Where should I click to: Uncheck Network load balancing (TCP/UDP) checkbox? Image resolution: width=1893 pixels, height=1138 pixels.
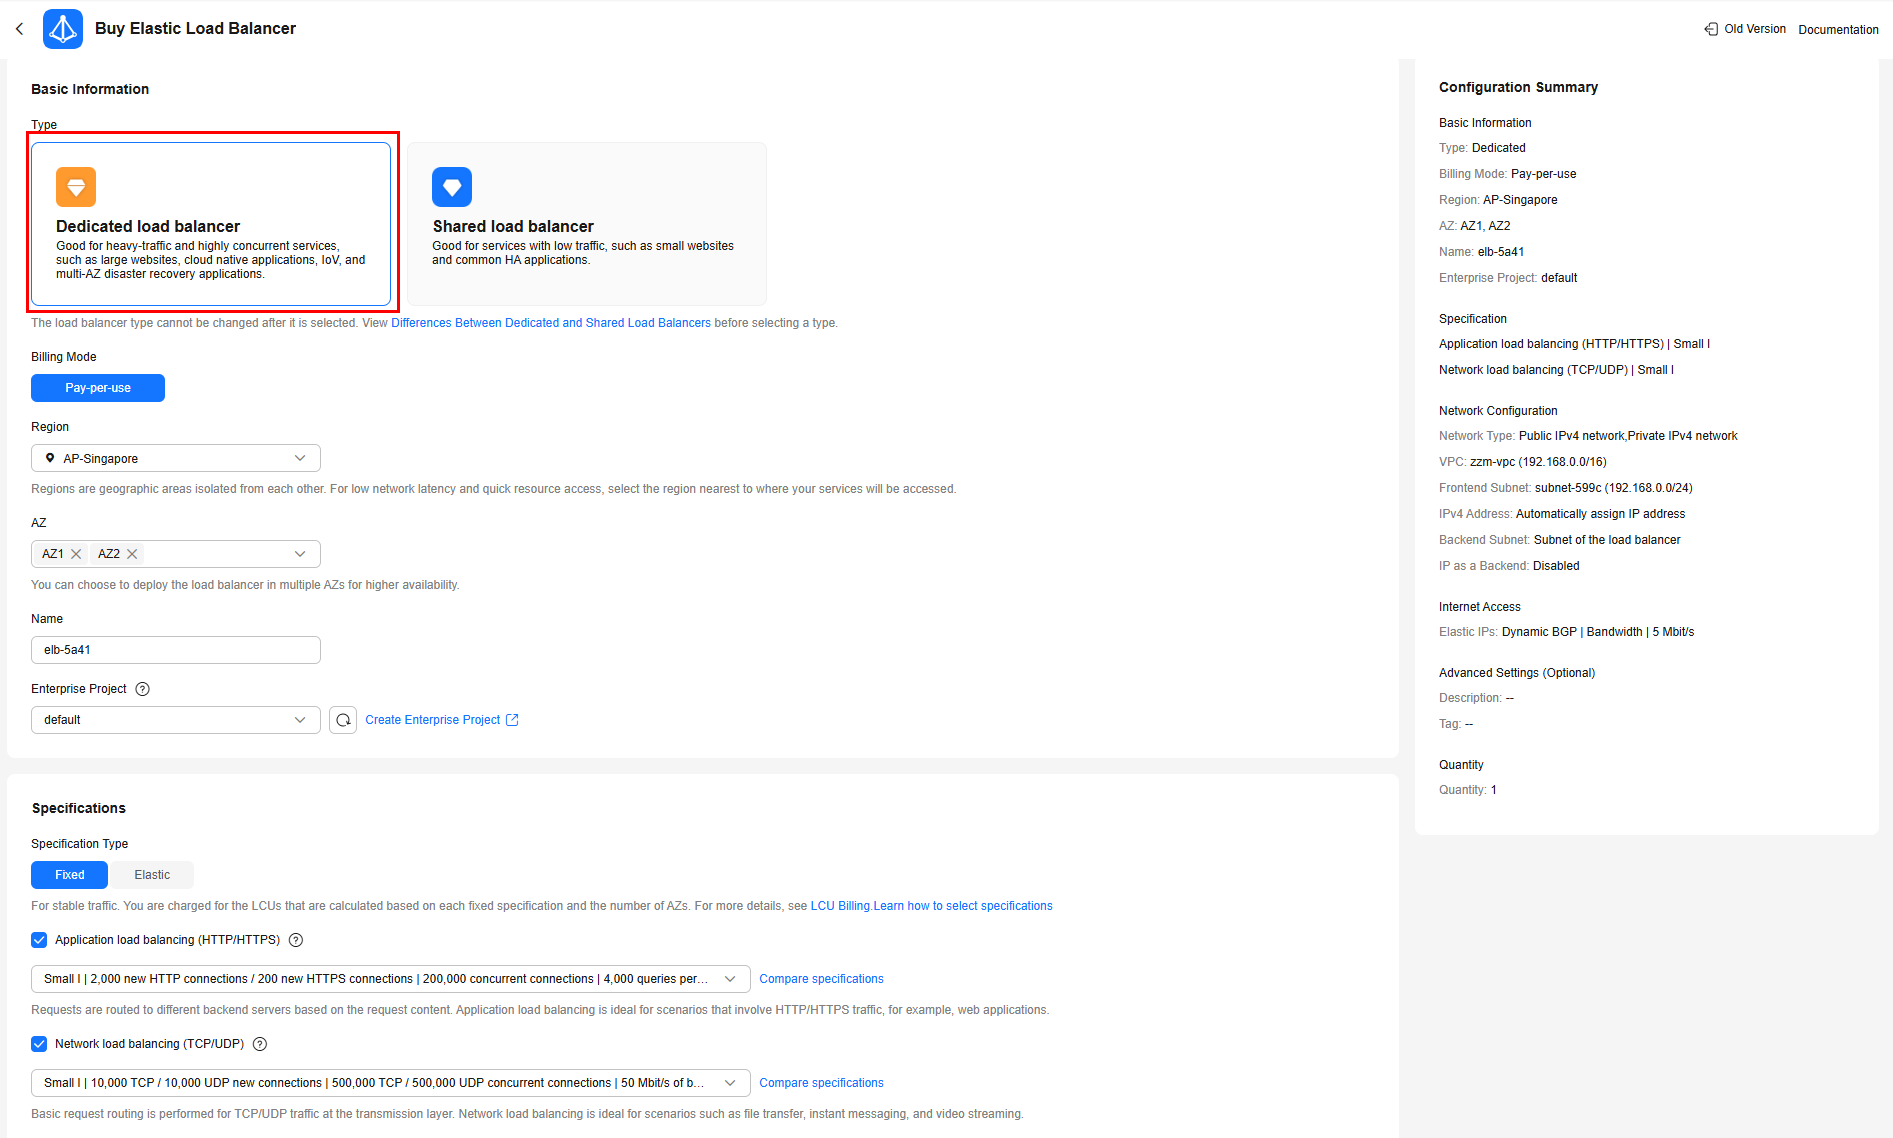(x=39, y=1044)
